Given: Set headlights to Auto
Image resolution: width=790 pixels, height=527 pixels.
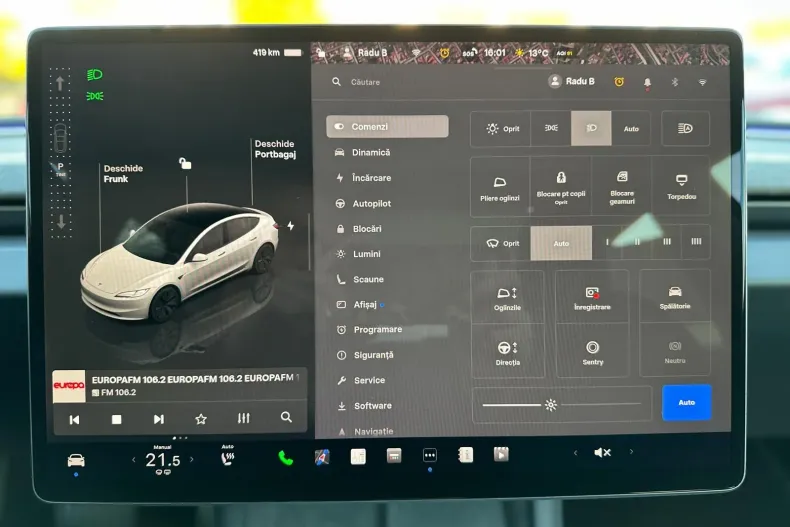Looking at the screenshot, I should (631, 128).
